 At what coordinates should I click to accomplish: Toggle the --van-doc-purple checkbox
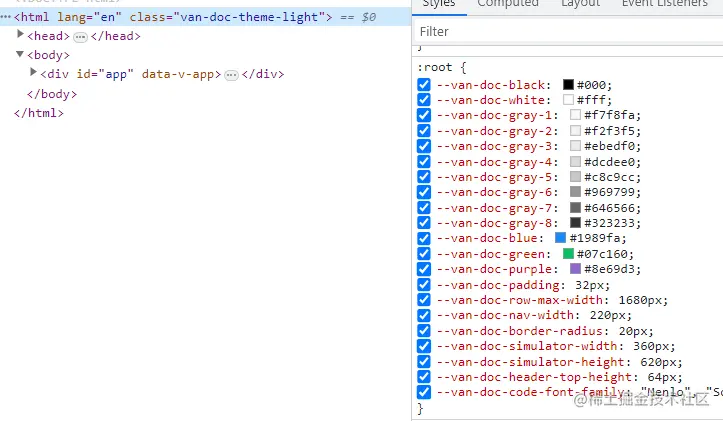[424, 269]
